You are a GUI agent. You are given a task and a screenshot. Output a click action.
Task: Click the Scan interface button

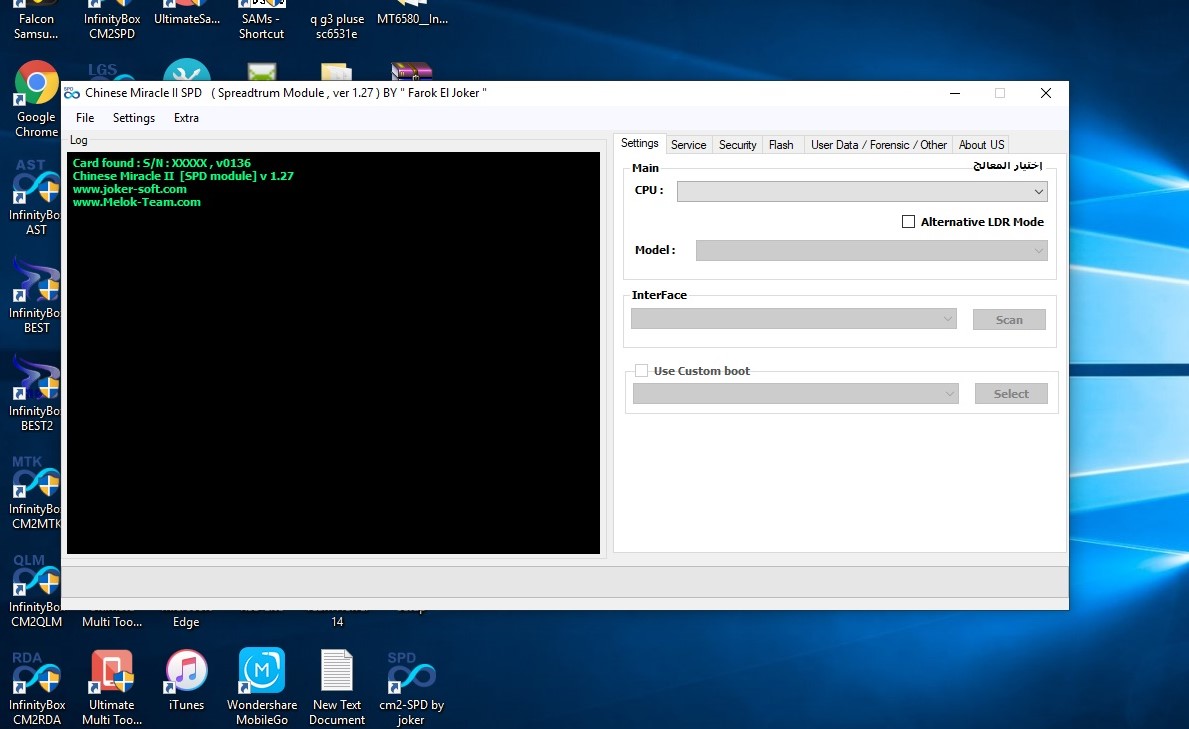pos(1009,319)
